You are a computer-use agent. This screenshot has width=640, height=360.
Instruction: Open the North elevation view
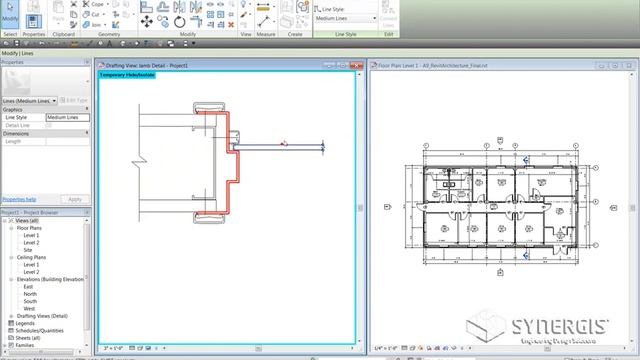pos(30,294)
